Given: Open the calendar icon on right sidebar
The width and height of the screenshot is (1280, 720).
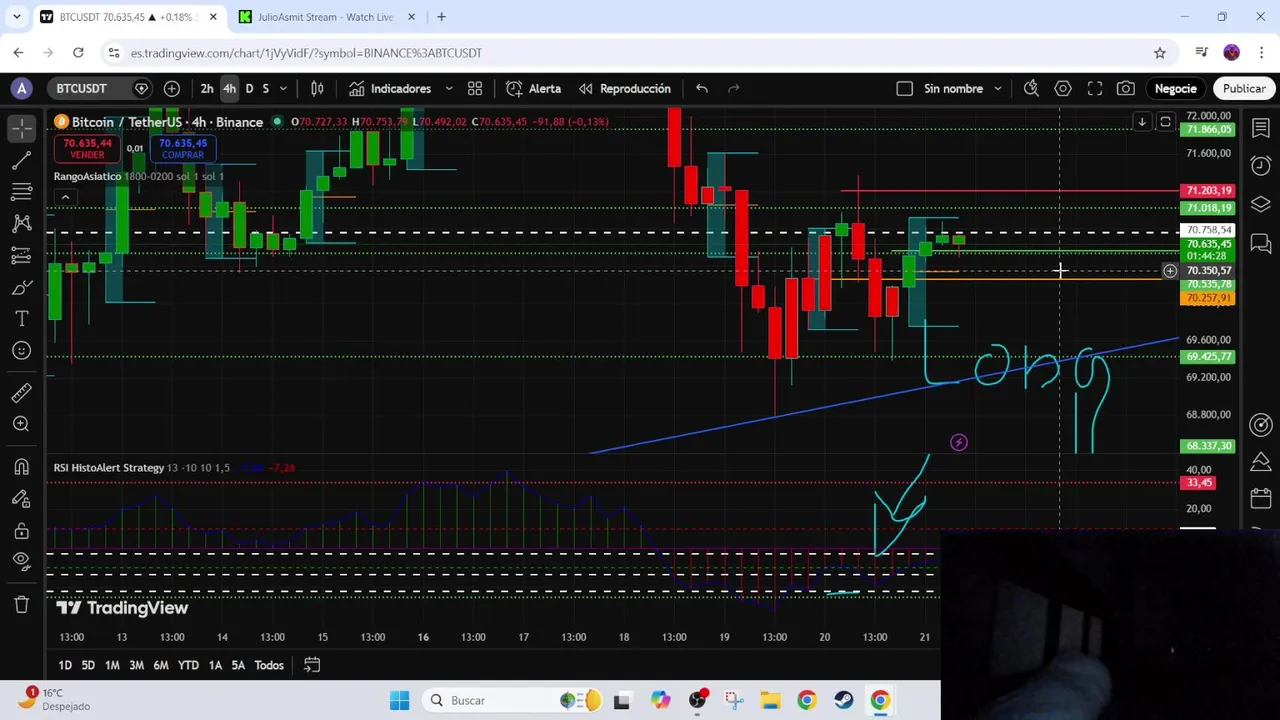Looking at the screenshot, I should pos(1261,497).
